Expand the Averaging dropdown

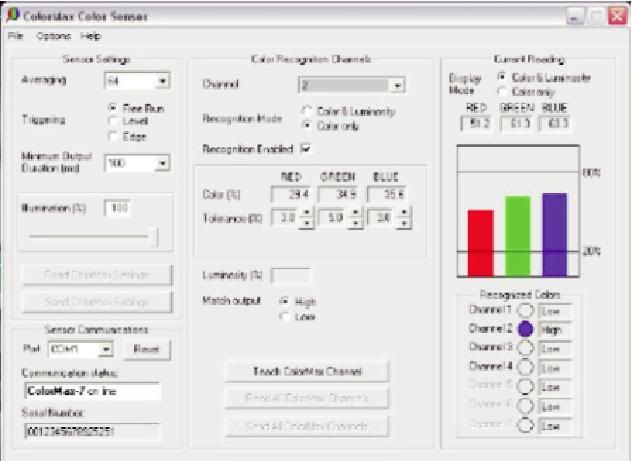162,81
